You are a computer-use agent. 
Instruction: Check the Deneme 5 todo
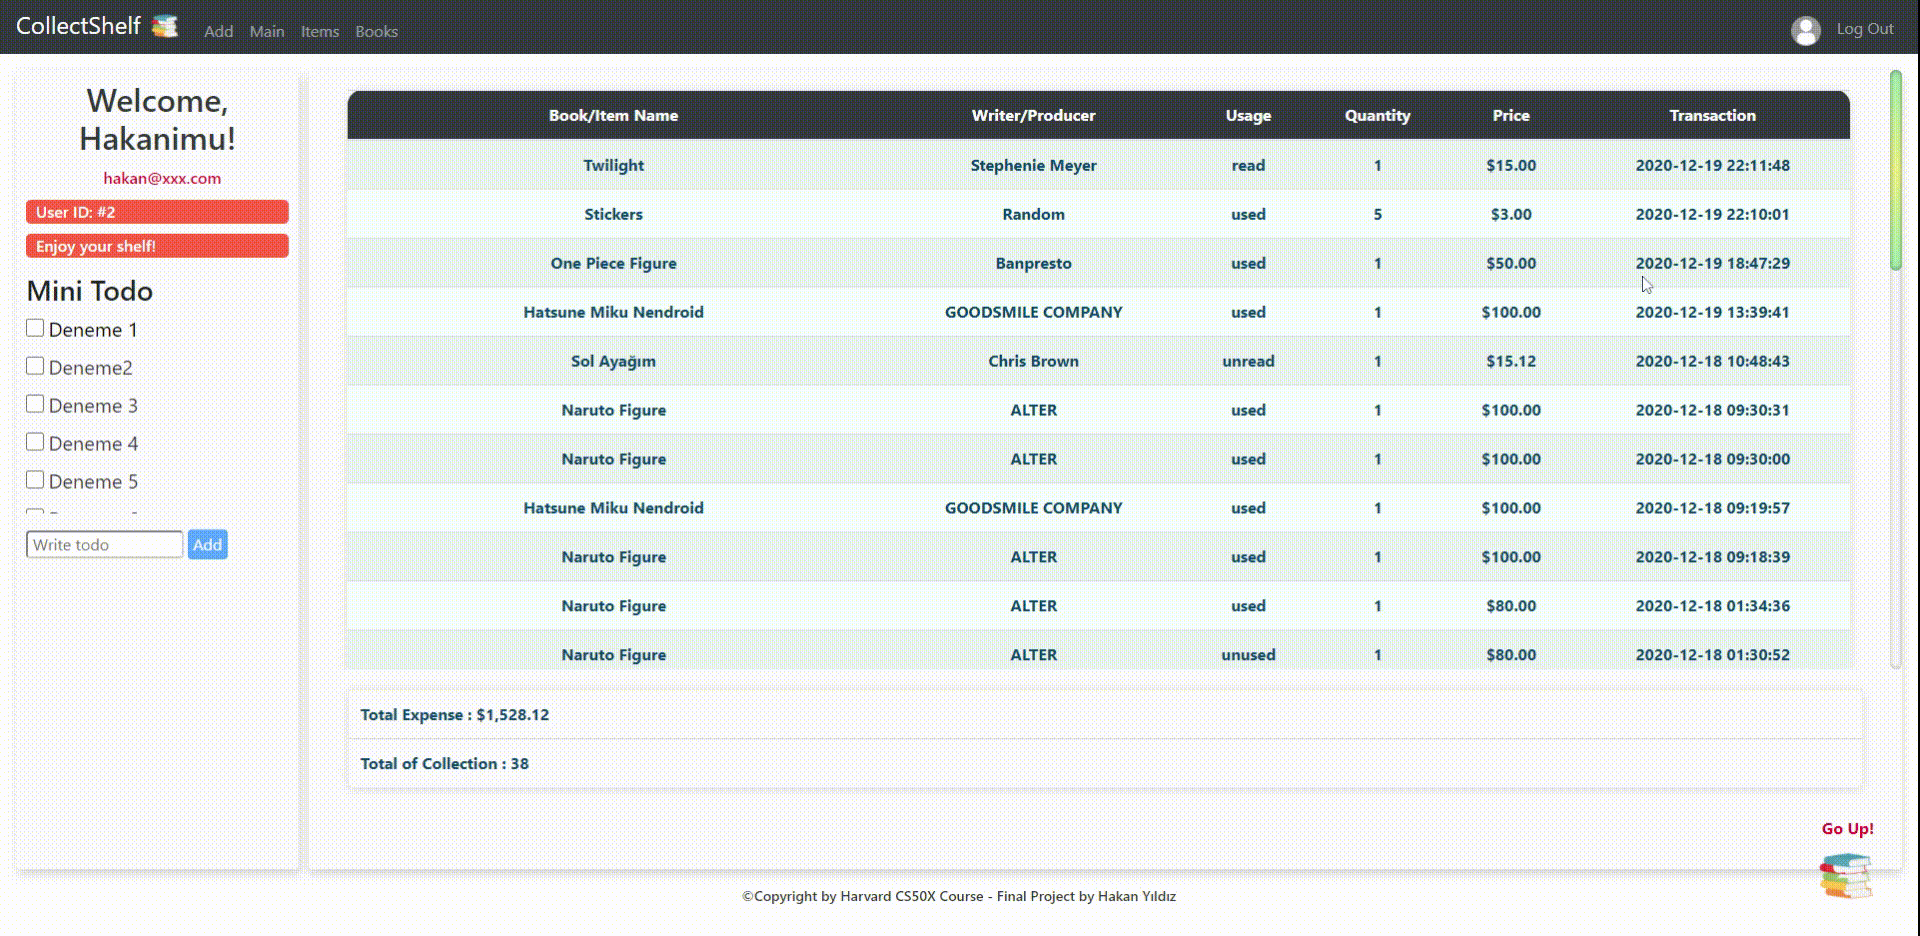[x=35, y=480]
